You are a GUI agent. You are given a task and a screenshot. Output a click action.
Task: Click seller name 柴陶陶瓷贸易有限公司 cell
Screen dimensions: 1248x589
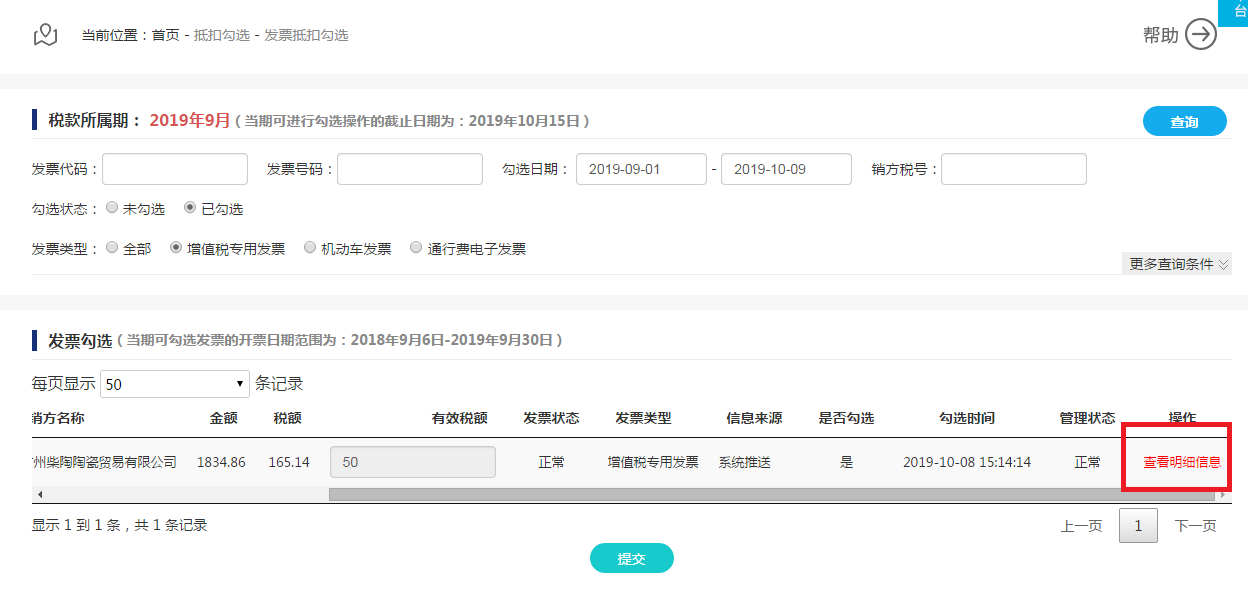[104, 462]
